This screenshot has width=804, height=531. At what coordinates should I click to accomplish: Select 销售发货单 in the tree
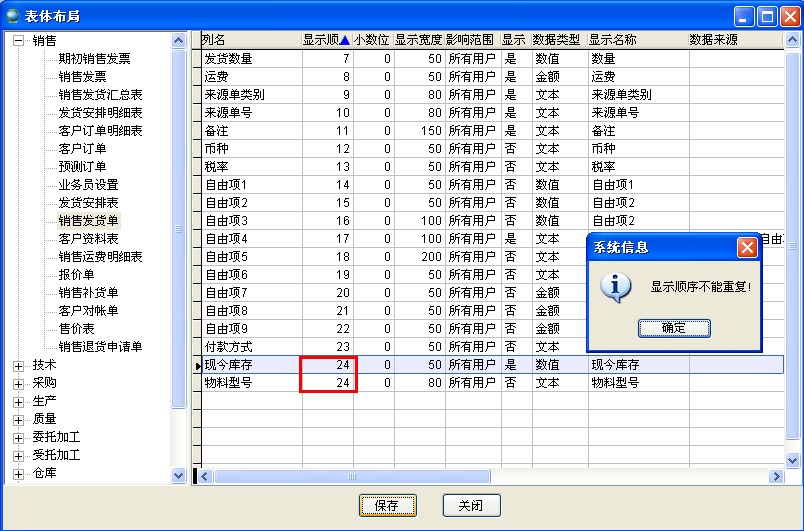(x=88, y=221)
